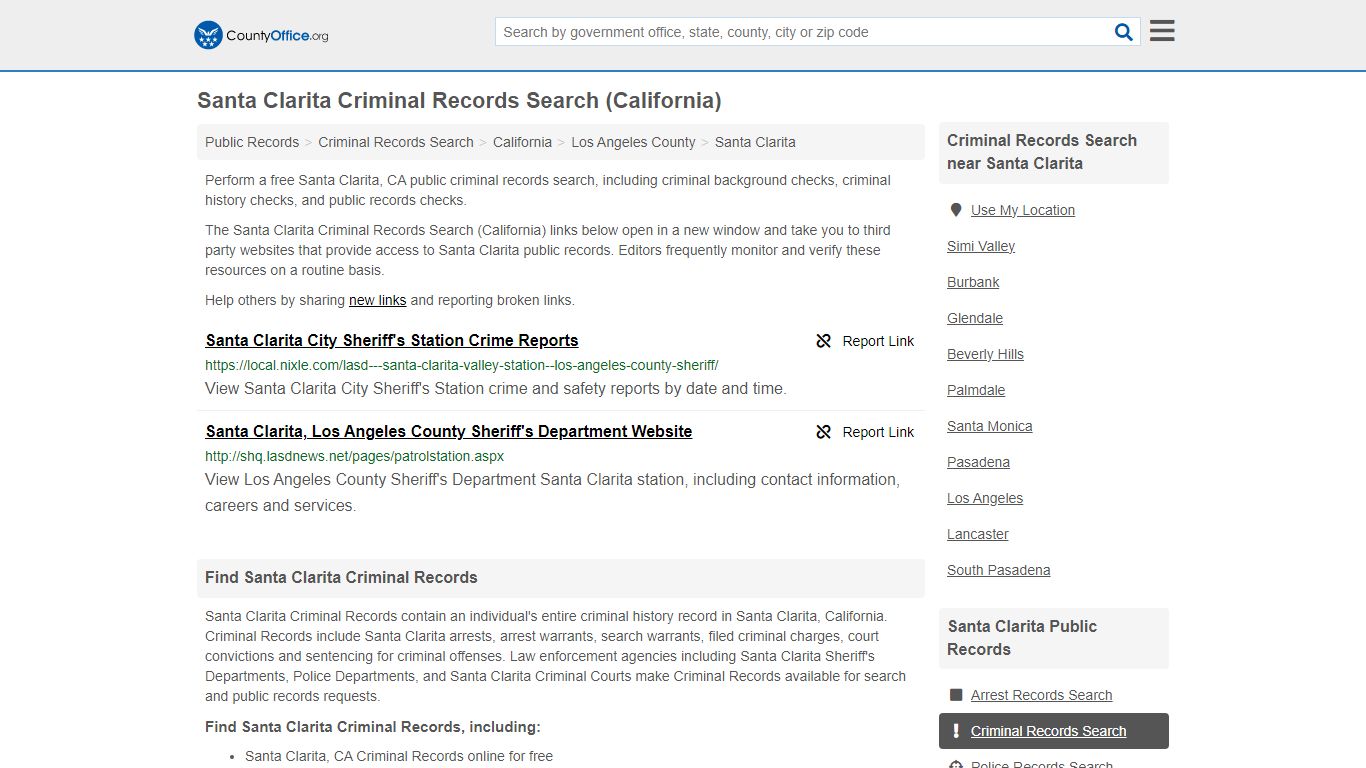The image size is (1366, 768).
Task: Open Santa Clarita City Sheriff's Station Crime Reports
Action: tap(392, 340)
